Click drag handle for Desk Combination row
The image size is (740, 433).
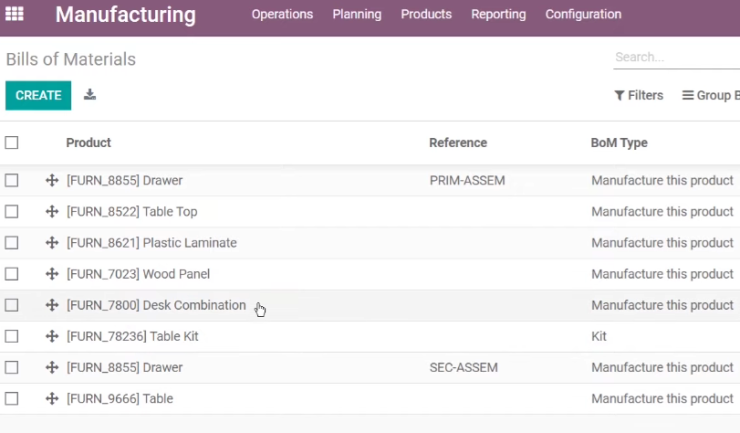tap(52, 305)
